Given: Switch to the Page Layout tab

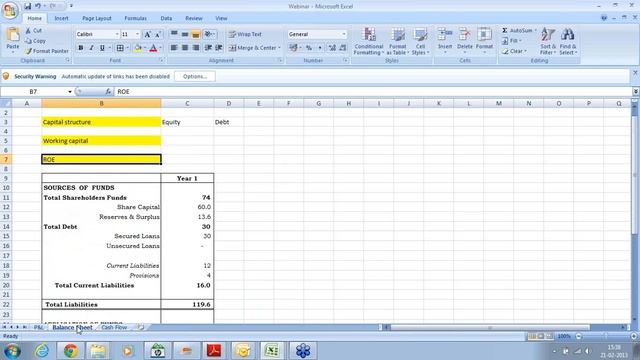Looking at the screenshot, I should click(x=97, y=18).
